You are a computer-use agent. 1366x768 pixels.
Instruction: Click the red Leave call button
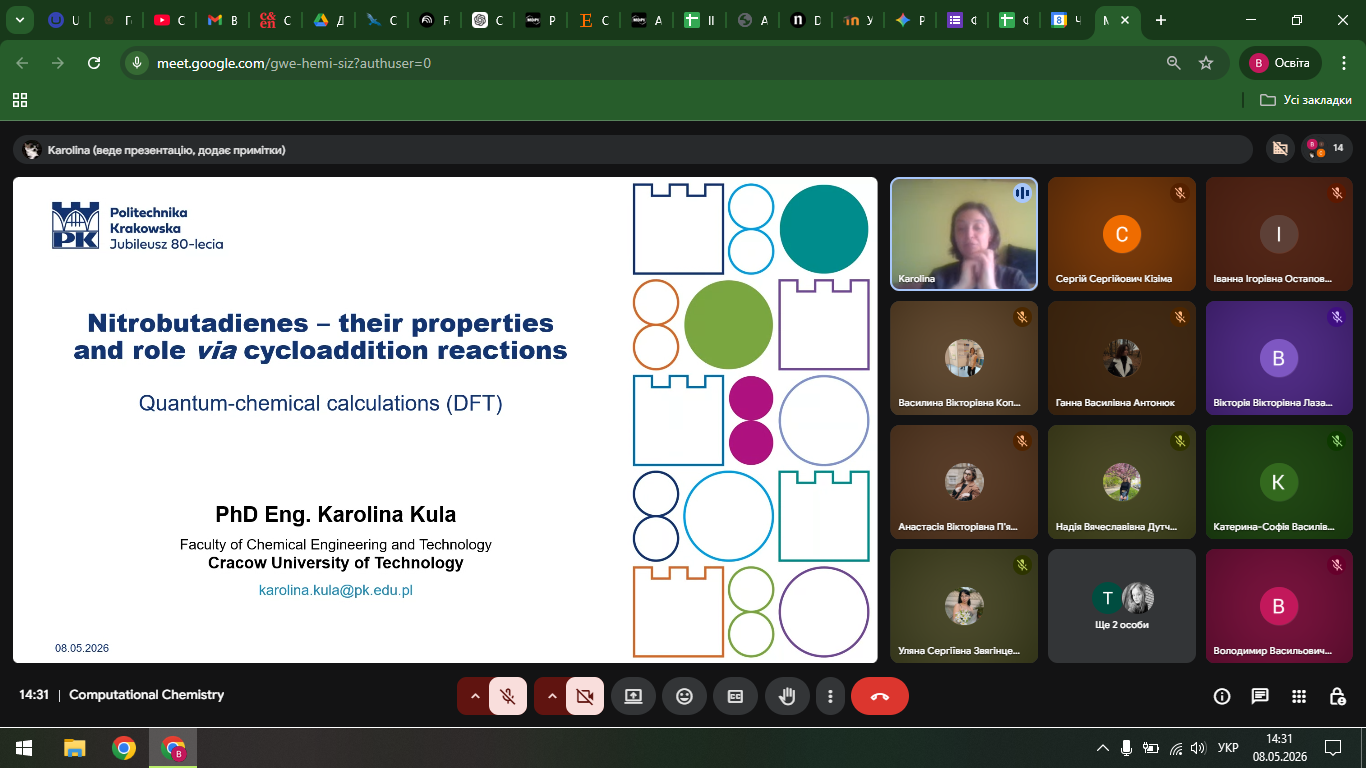coord(880,696)
